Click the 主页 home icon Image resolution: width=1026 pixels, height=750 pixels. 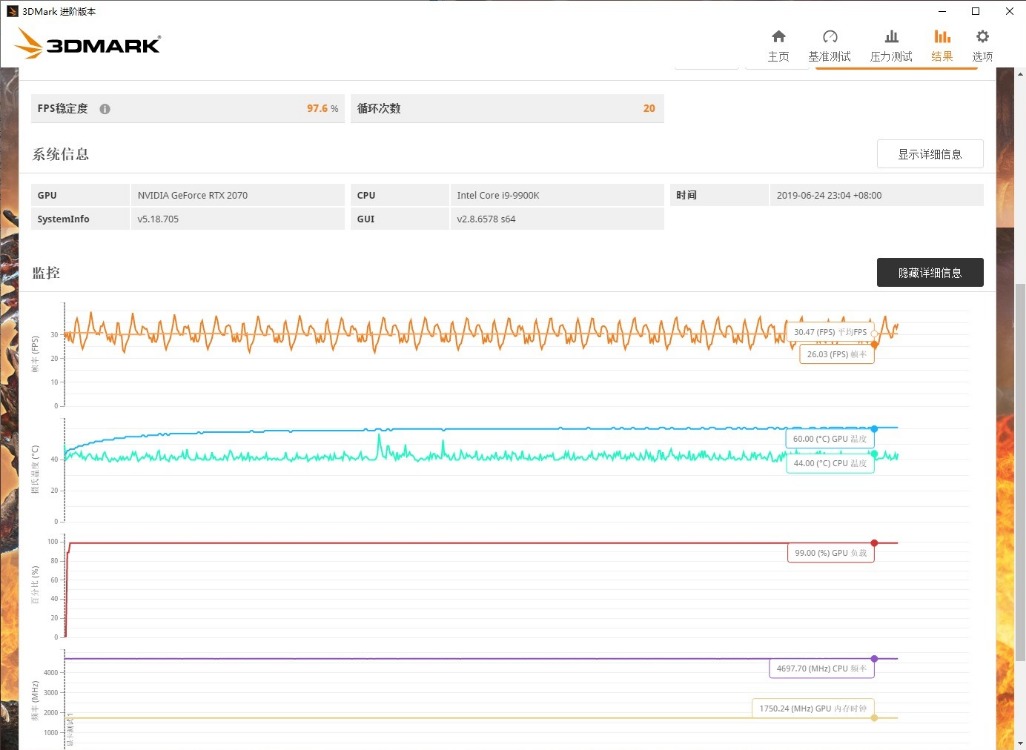[777, 35]
